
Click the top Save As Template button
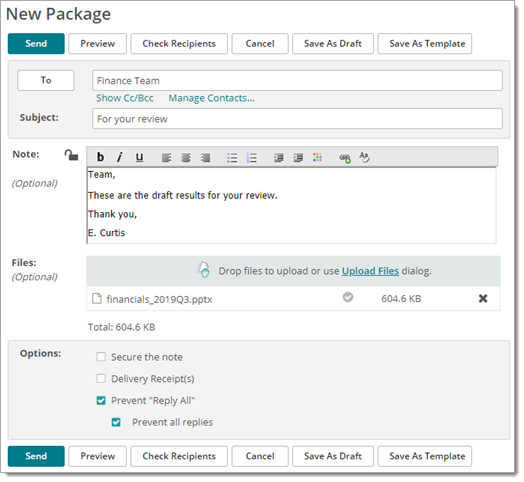425,43
